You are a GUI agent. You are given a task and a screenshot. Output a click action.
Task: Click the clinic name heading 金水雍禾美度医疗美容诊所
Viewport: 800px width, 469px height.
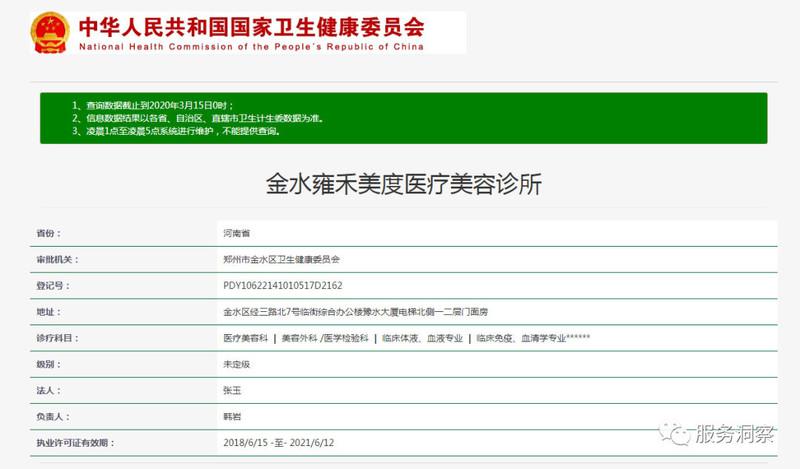point(403,184)
